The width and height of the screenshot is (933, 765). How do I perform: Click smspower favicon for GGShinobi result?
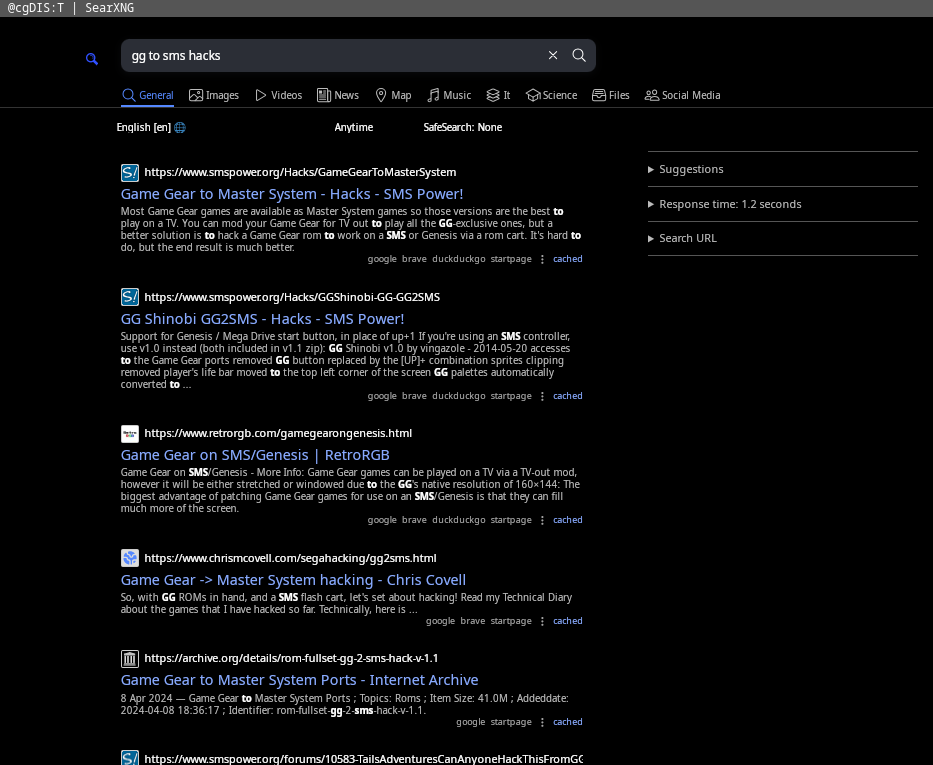[130, 297]
